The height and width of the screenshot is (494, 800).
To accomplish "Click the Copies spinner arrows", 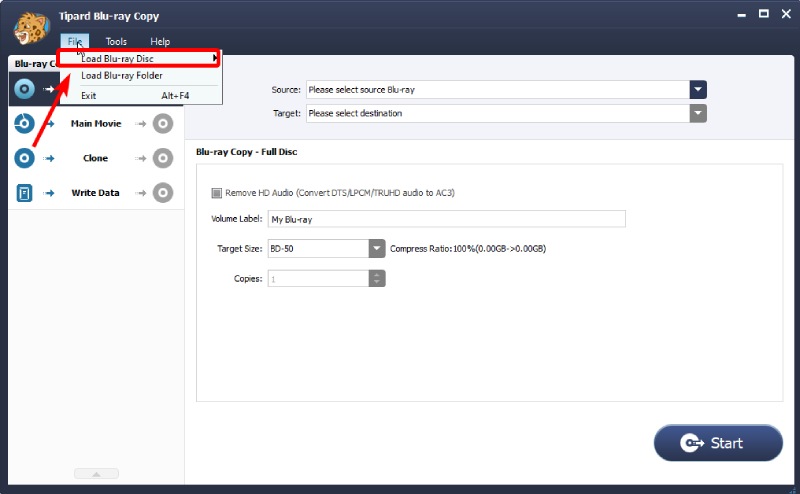I will tap(377, 279).
